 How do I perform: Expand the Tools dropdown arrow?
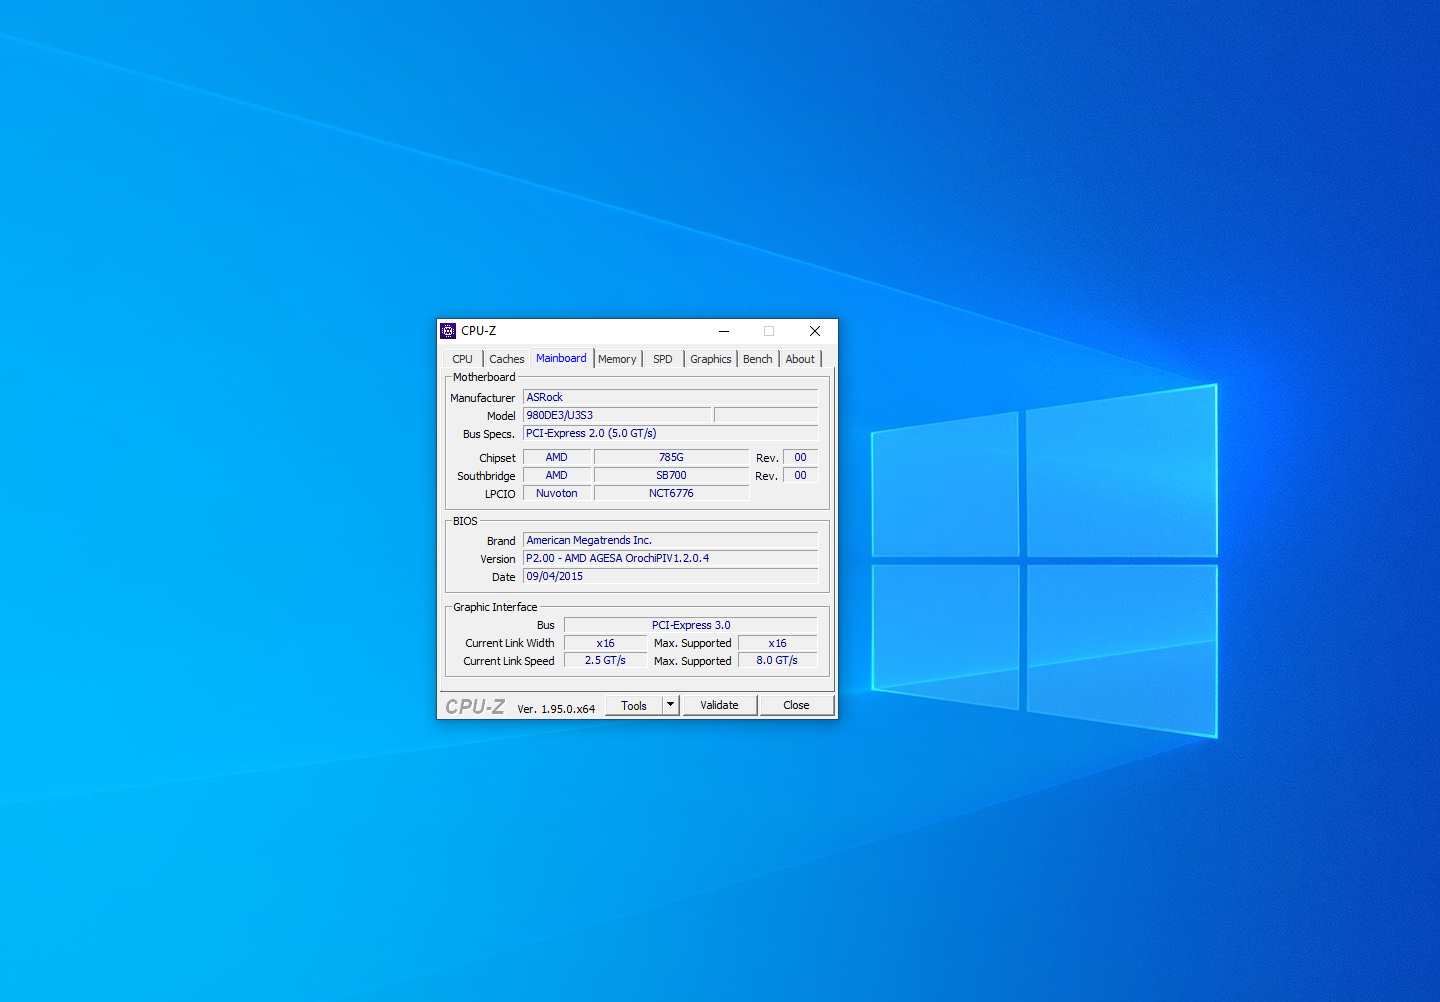coord(671,705)
